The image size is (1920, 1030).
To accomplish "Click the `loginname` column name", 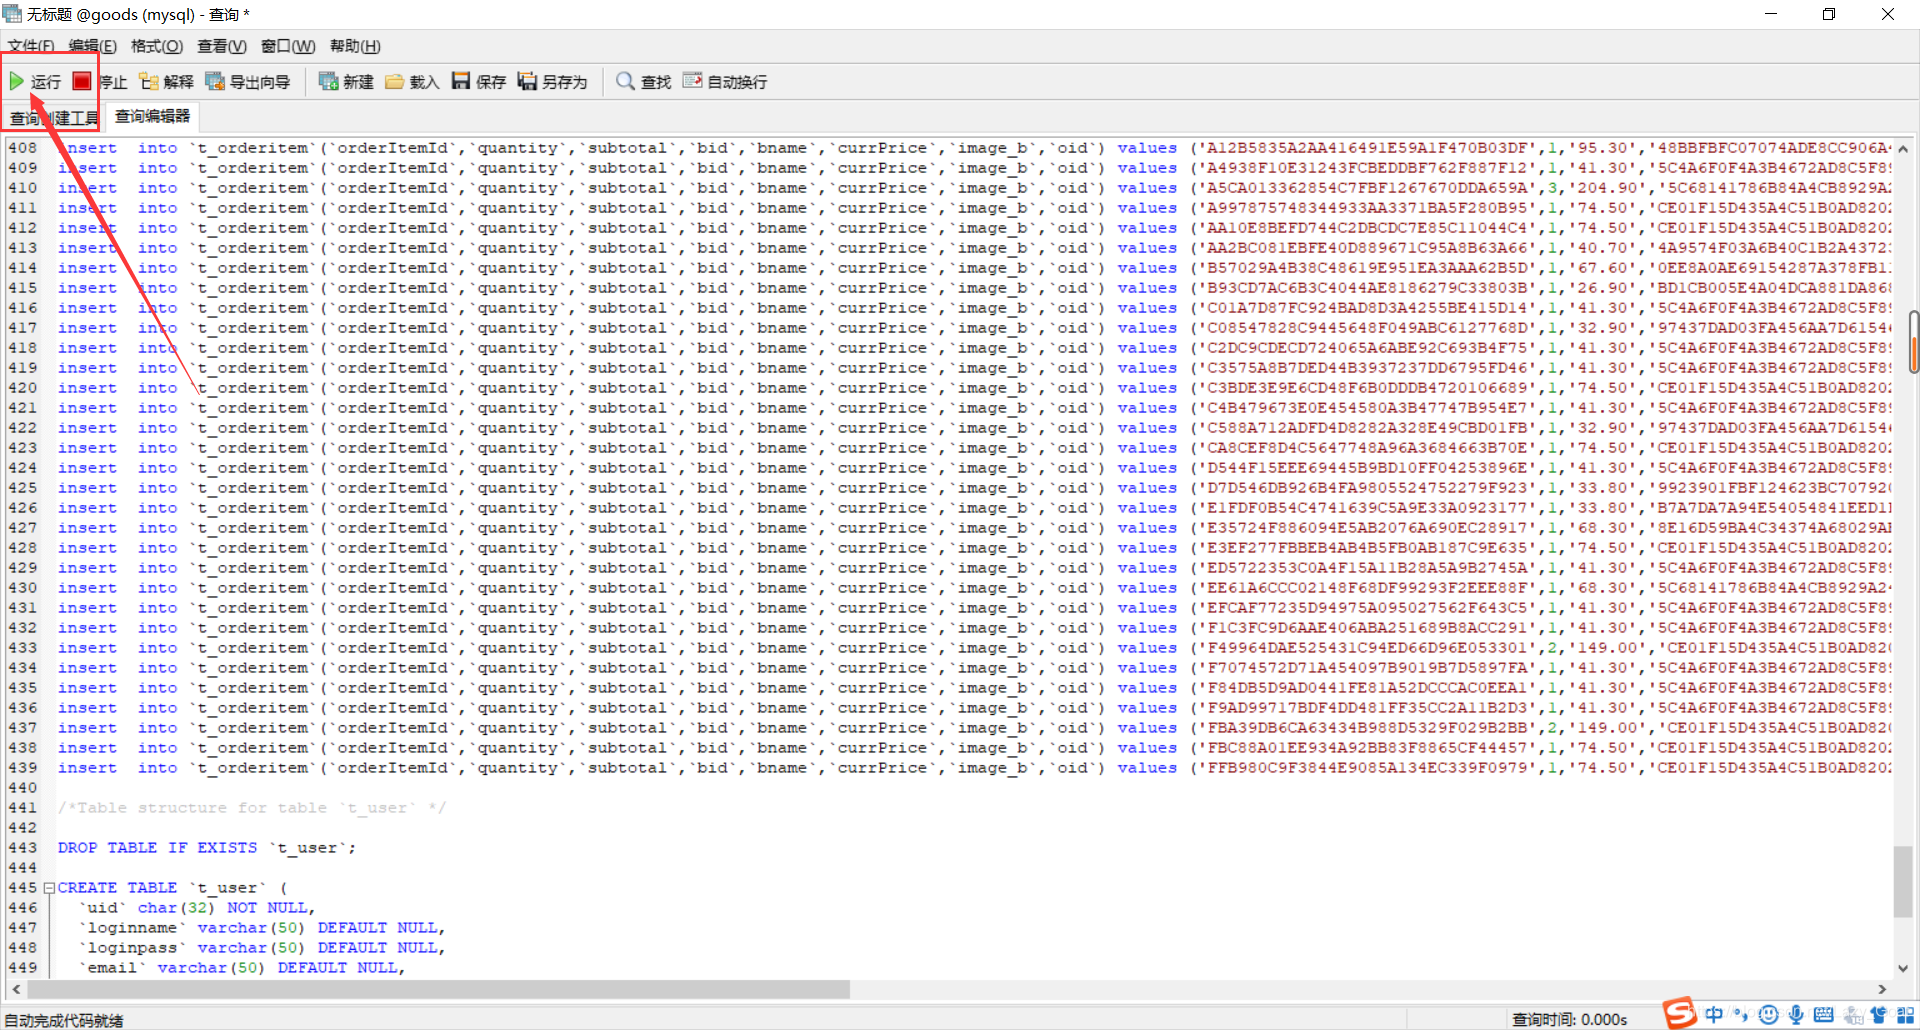I will (x=132, y=928).
